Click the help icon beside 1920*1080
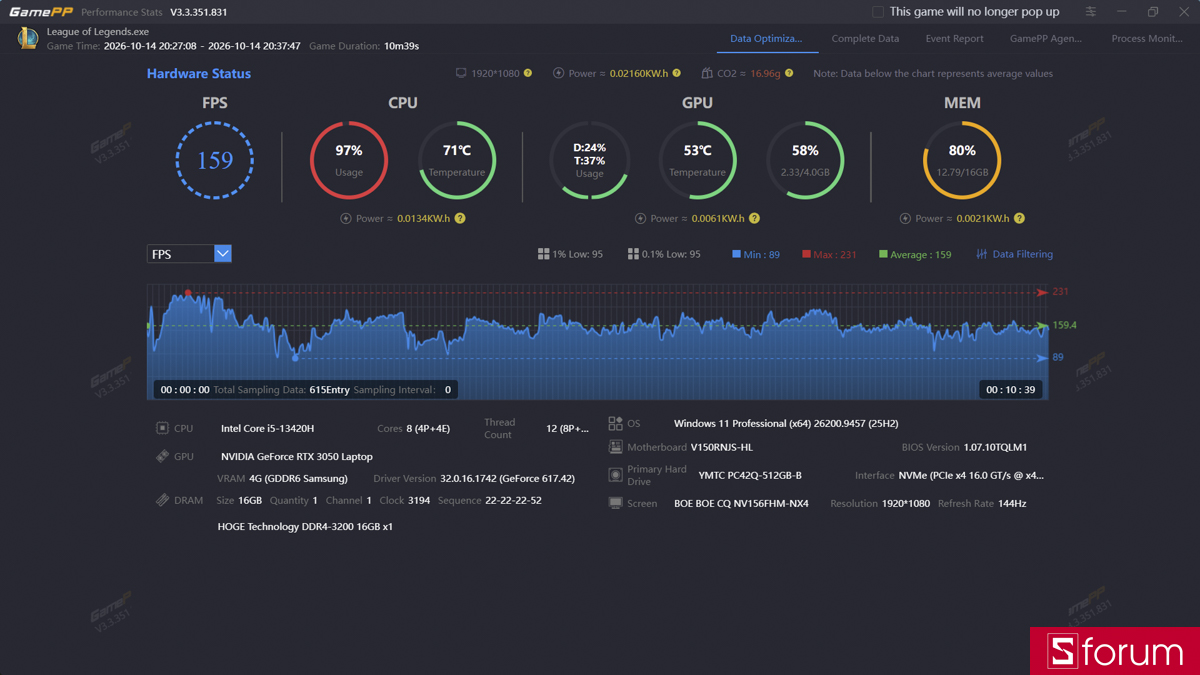 pos(528,73)
